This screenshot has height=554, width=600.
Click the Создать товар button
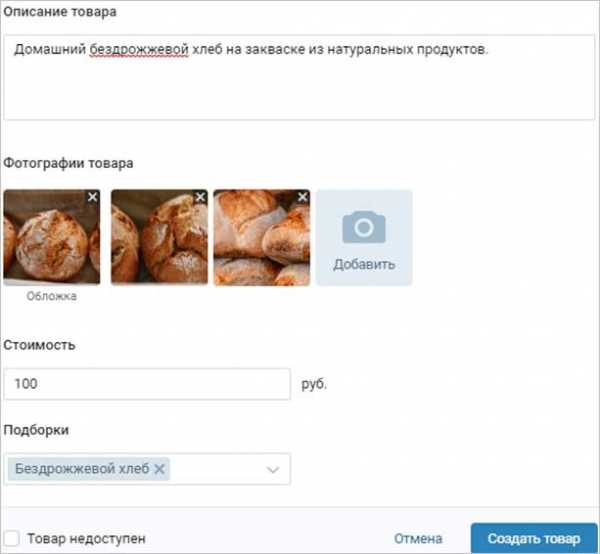[x=534, y=538]
